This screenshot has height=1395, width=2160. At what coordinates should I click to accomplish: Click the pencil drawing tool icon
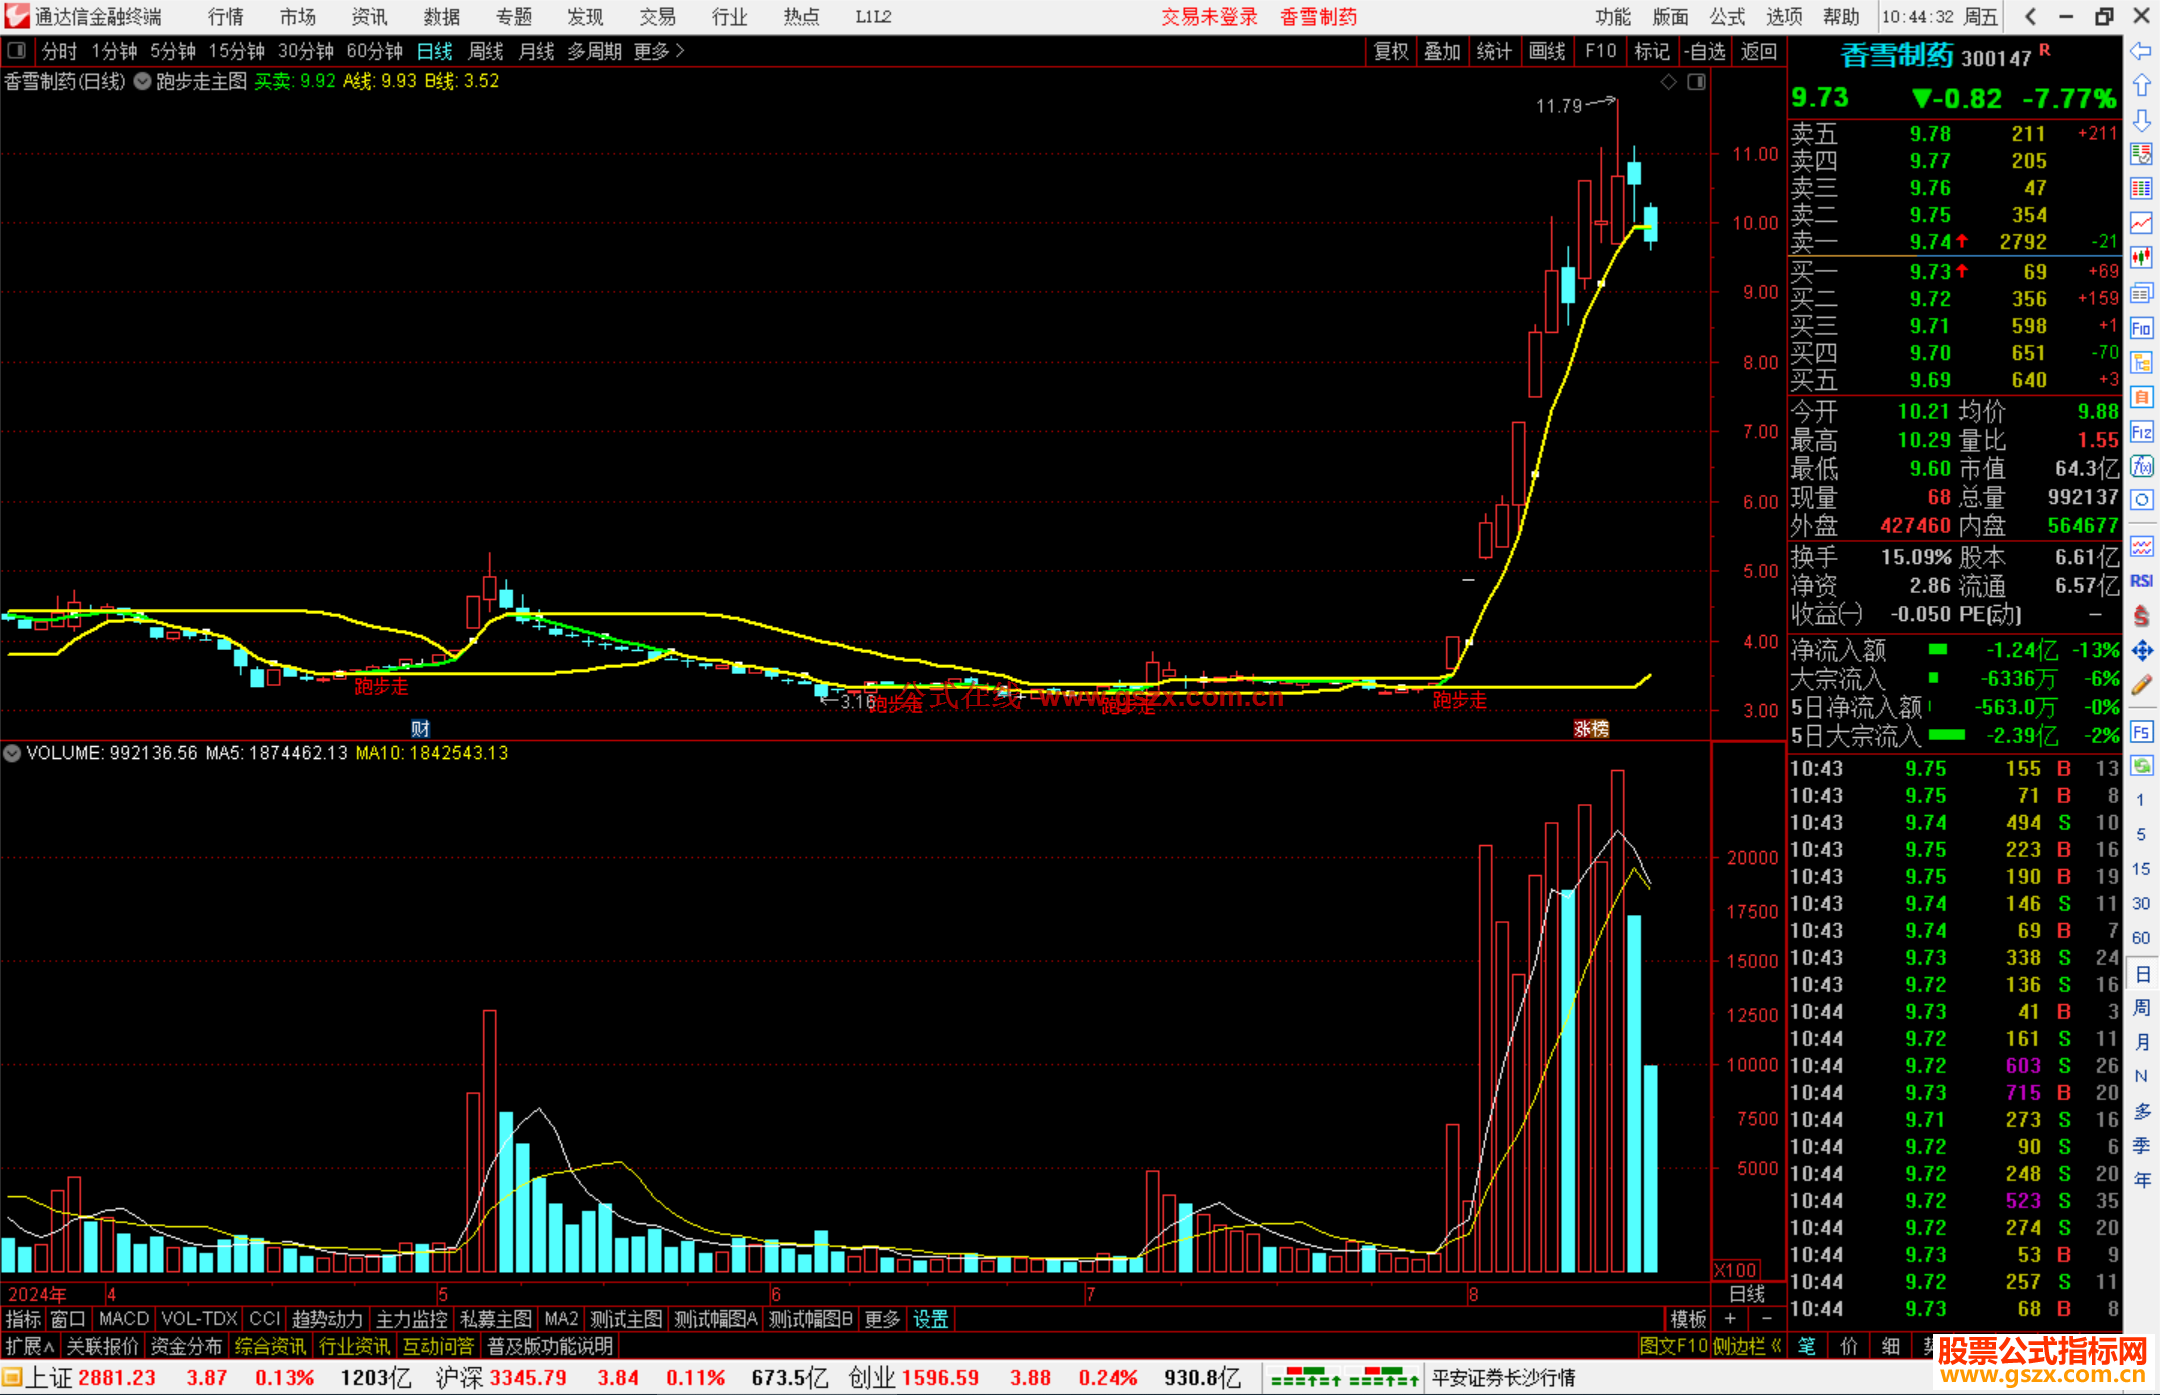(2141, 685)
